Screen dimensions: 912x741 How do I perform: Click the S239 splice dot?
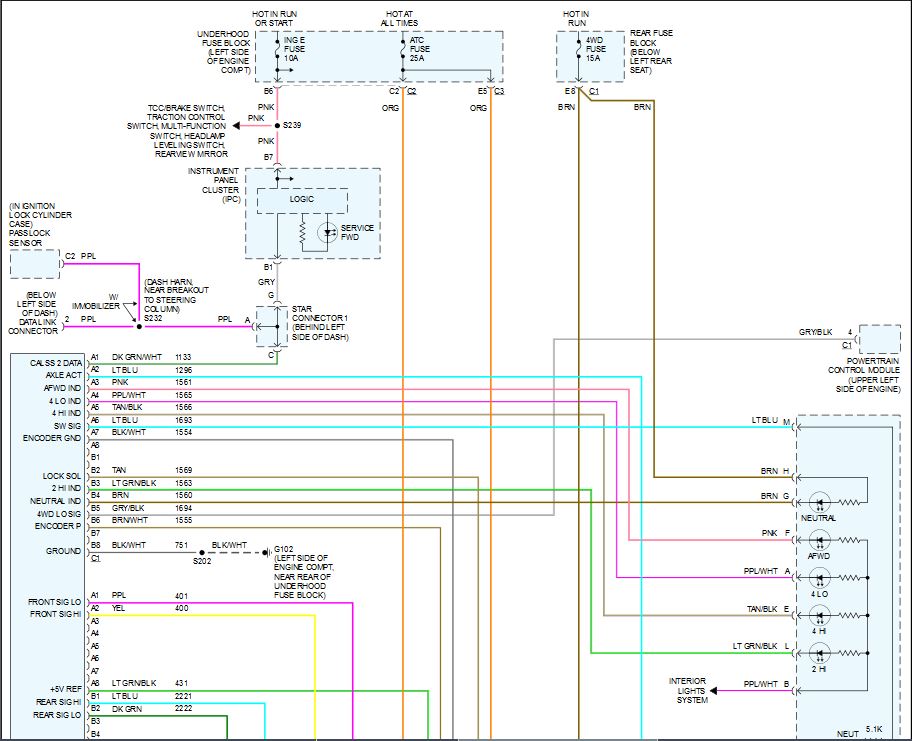click(277, 125)
